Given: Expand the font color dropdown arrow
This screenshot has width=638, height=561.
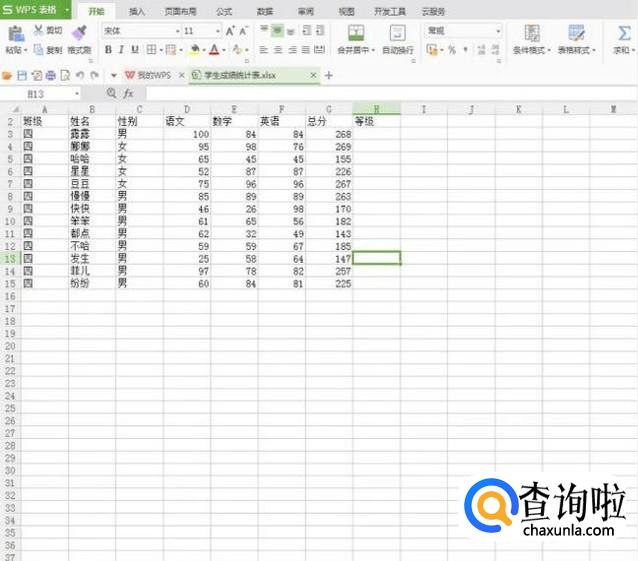Looking at the screenshot, I should (224, 50).
